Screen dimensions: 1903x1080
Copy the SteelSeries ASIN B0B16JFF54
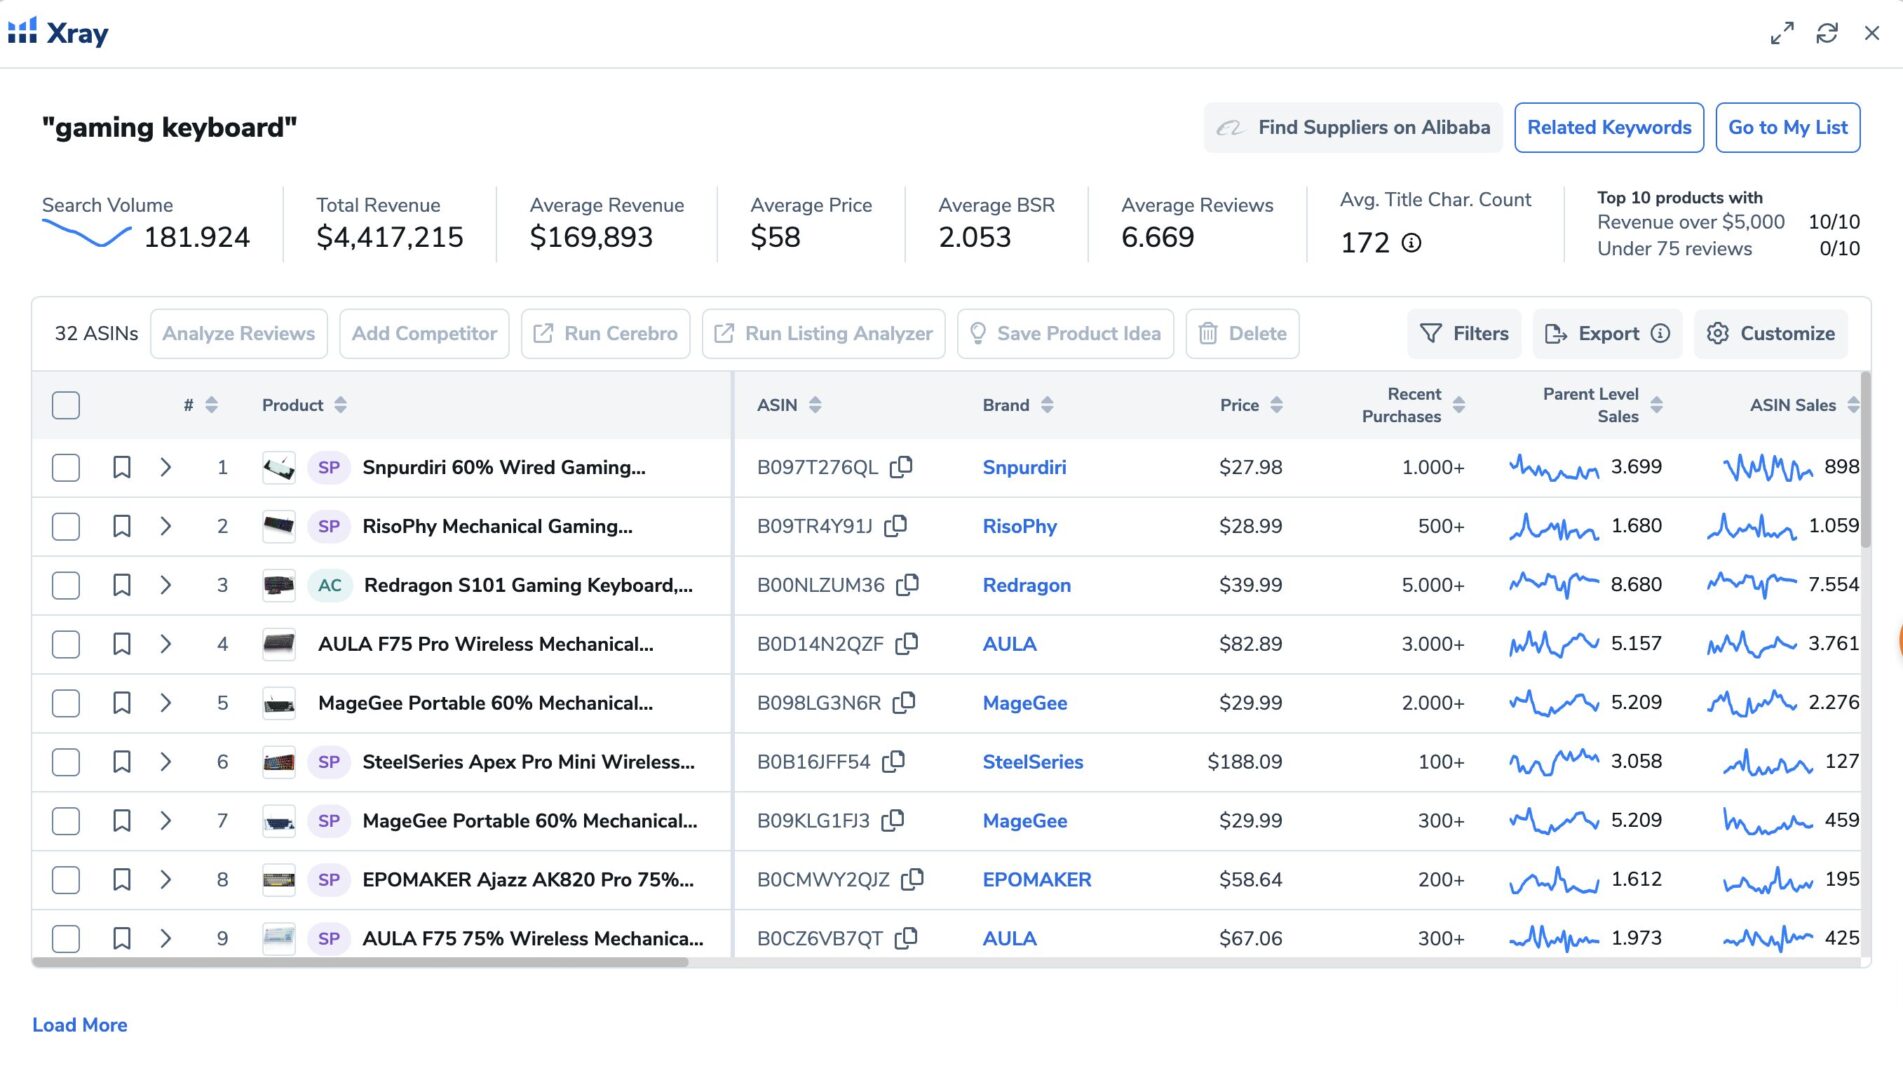[x=893, y=762]
